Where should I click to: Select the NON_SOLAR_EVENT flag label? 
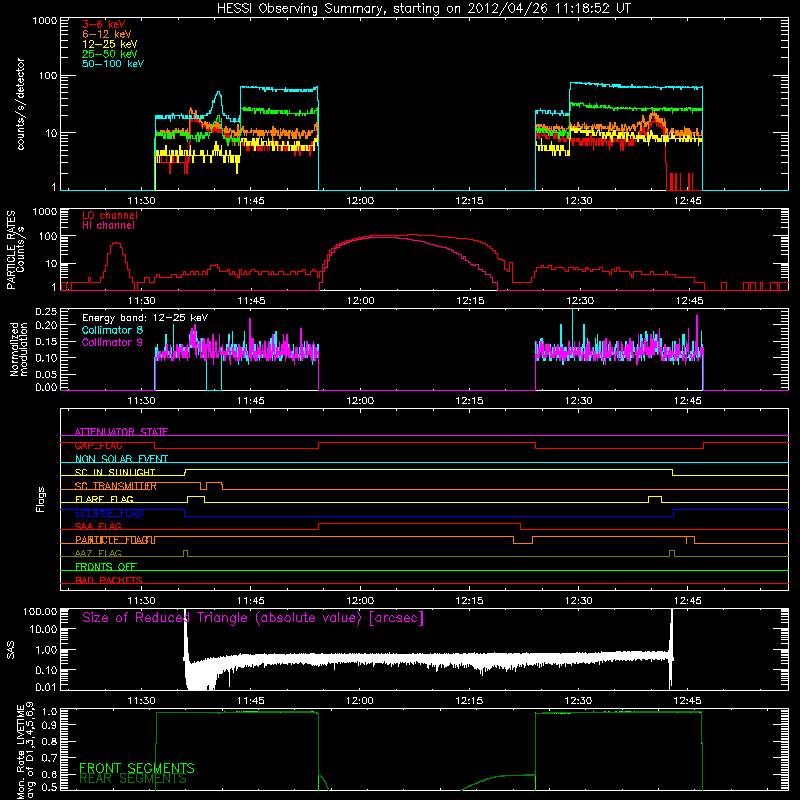click(121, 459)
